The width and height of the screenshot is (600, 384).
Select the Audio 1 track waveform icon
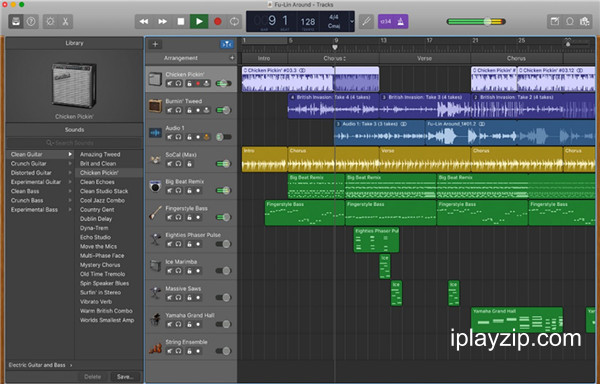click(x=155, y=133)
